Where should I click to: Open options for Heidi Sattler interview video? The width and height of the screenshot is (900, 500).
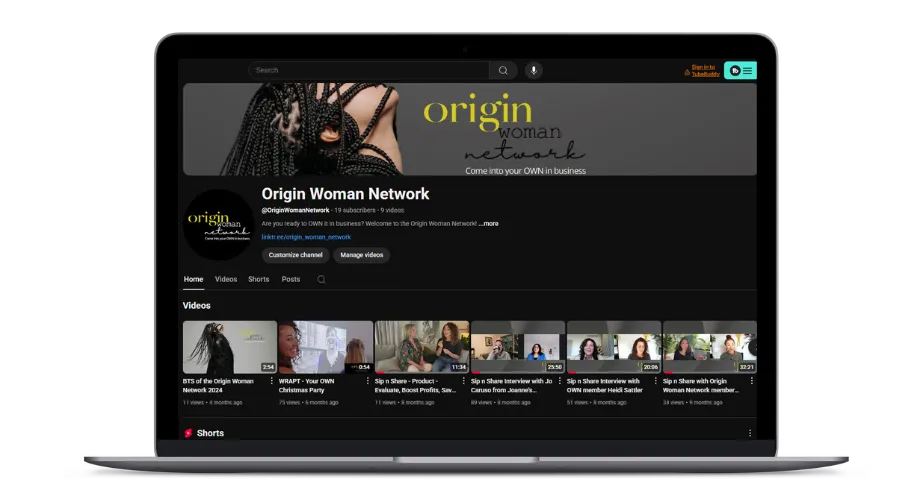[655, 381]
